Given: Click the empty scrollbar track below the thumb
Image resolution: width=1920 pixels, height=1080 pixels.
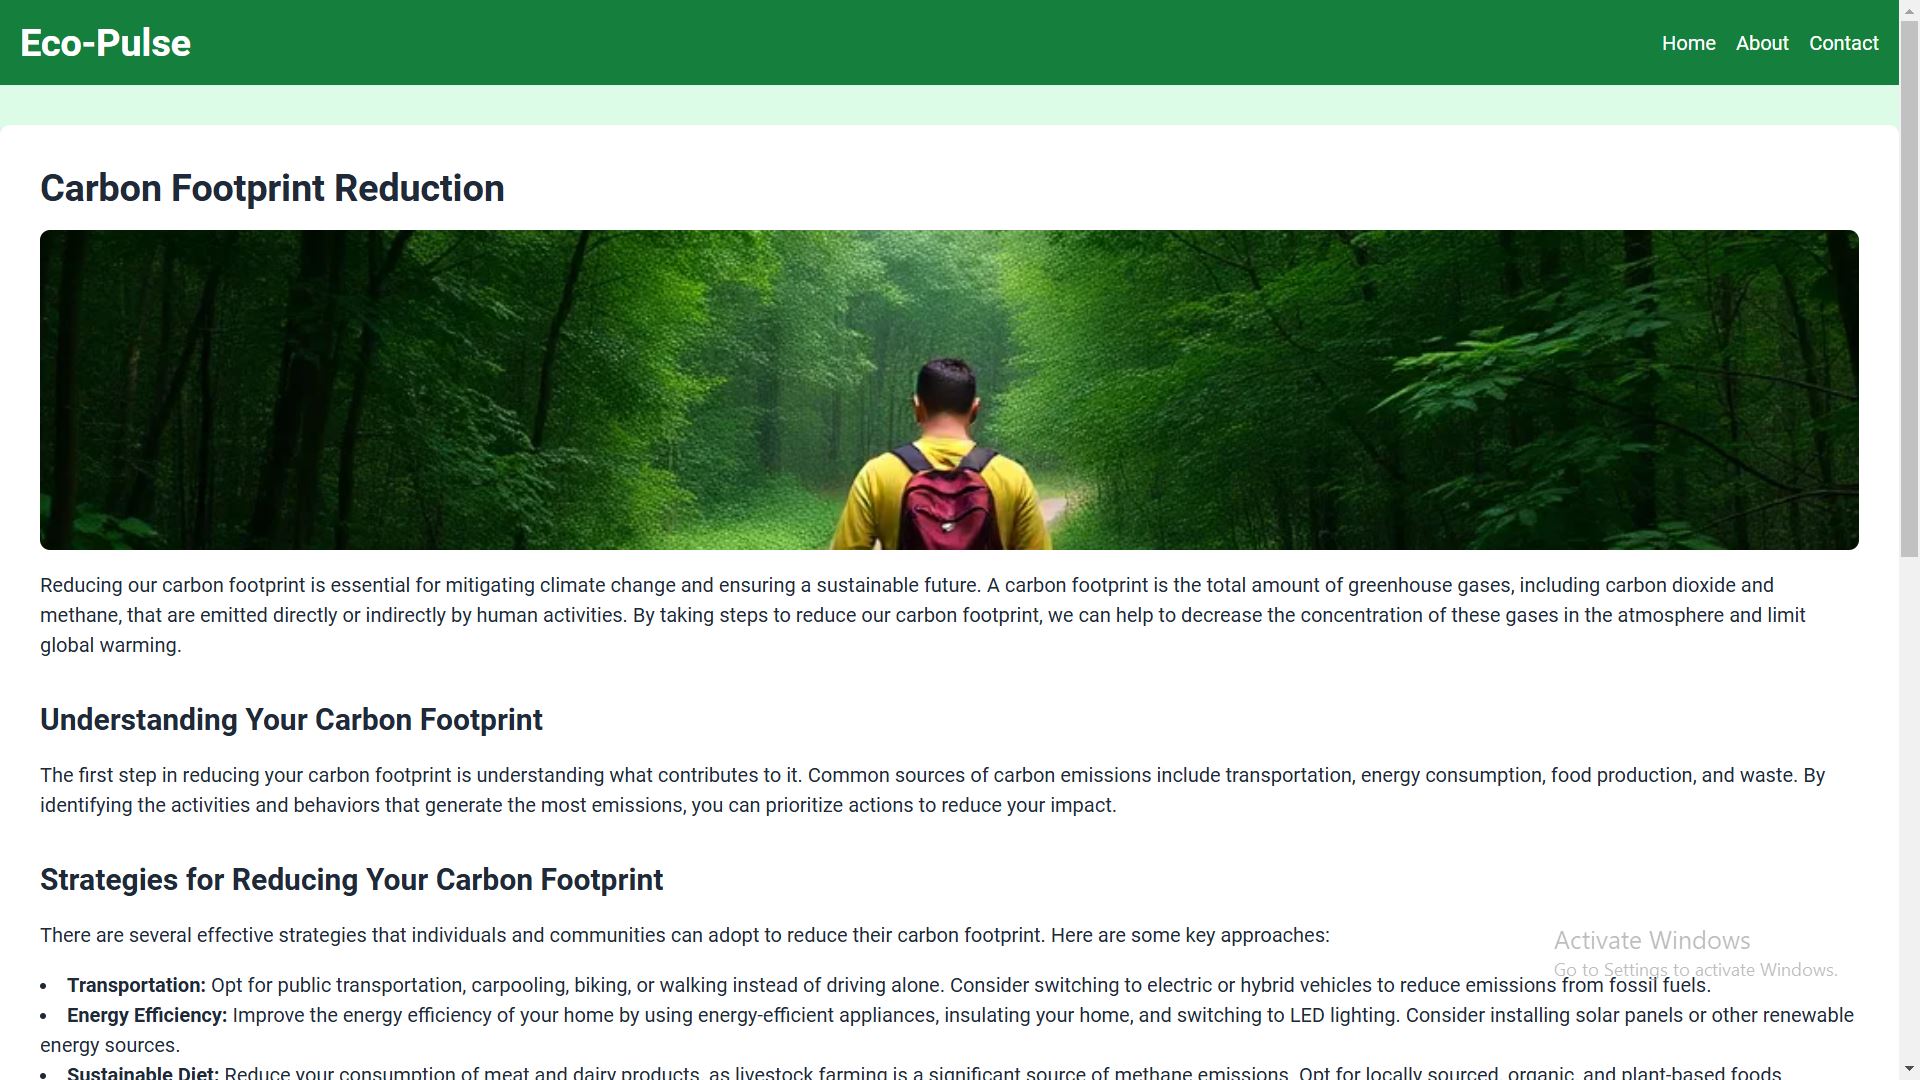Looking at the screenshot, I should (x=1909, y=808).
